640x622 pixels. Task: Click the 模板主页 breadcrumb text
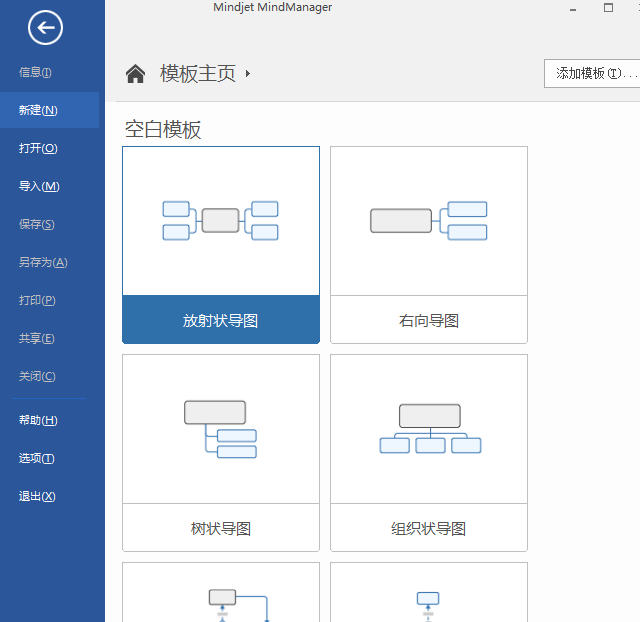(x=198, y=74)
